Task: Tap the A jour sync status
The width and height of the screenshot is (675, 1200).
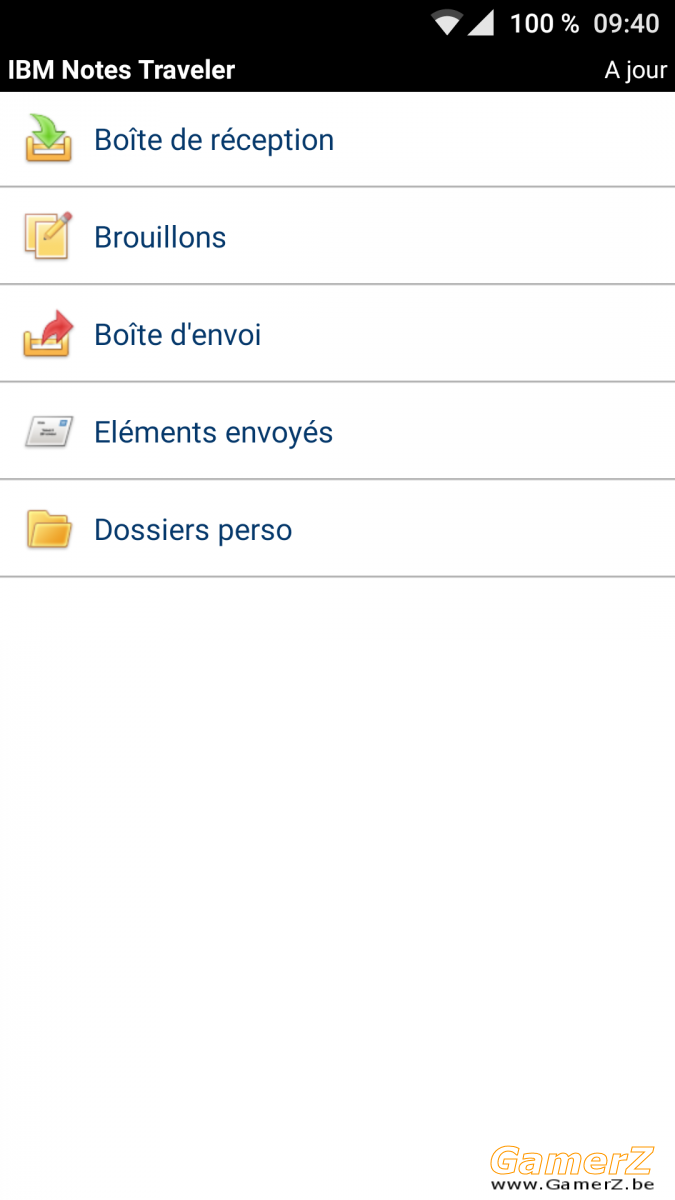Action: [x=636, y=71]
